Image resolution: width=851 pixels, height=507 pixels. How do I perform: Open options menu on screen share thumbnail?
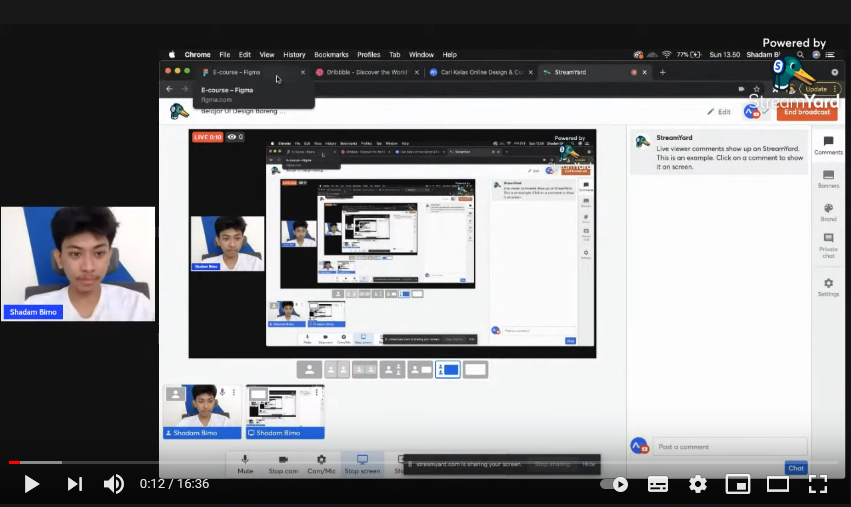tap(317, 392)
